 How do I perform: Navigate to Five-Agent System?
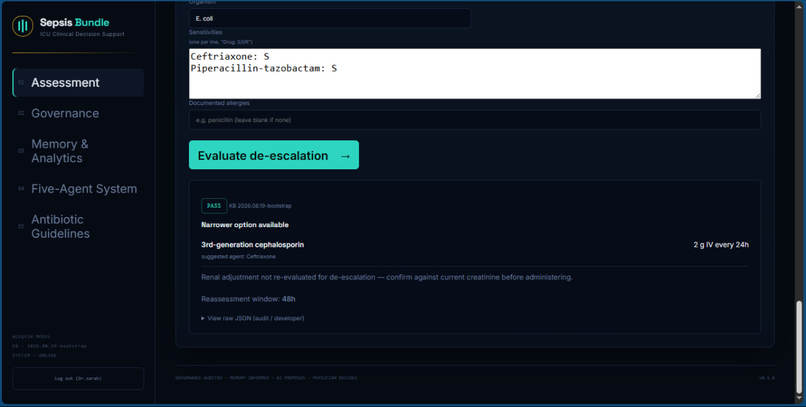click(x=78, y=189)
